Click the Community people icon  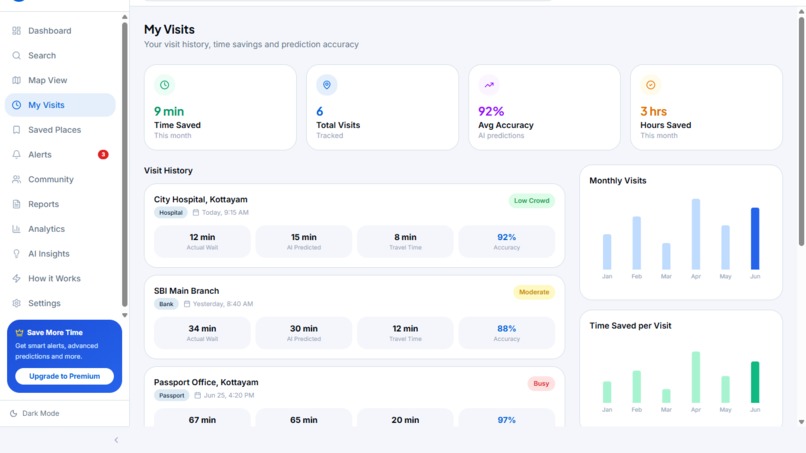click(16, 179)
